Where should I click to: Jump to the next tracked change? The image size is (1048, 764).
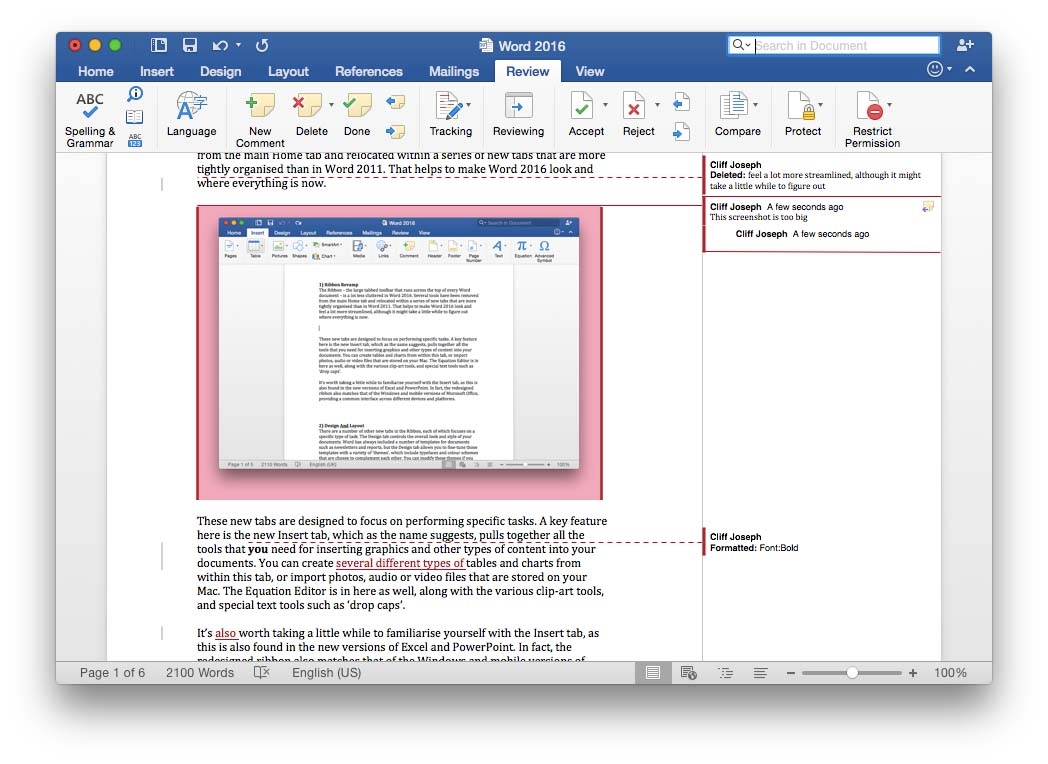tap(681, 131)
